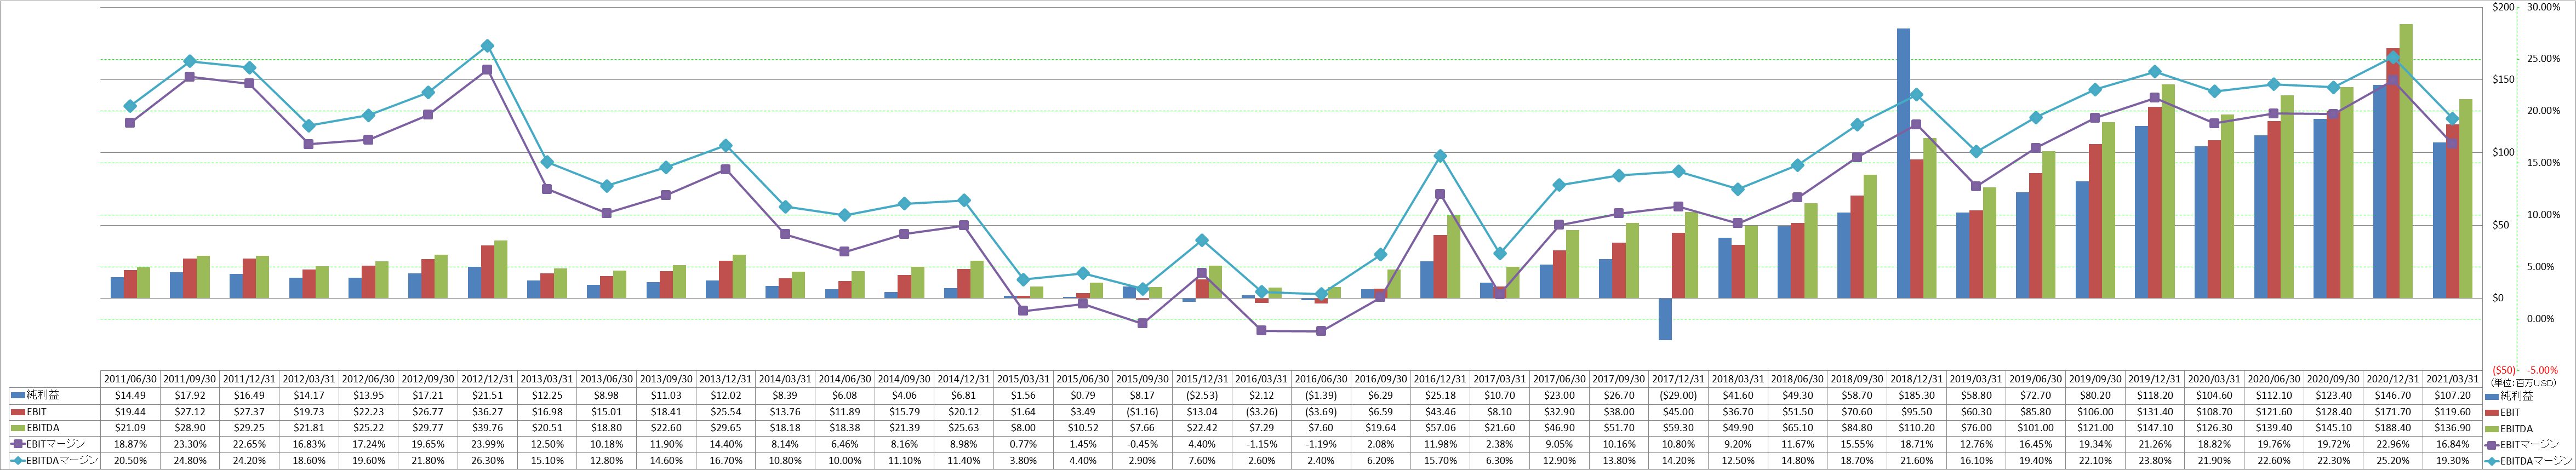Click the $4.06 net income cell
Image resolution: width=2576 pixels, height=470 pixels.
(904, 396)
